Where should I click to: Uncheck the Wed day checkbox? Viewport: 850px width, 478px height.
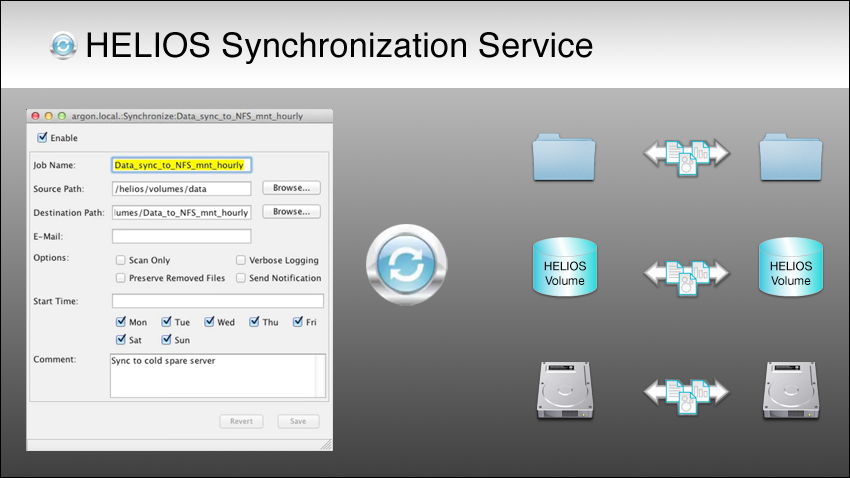209,322
